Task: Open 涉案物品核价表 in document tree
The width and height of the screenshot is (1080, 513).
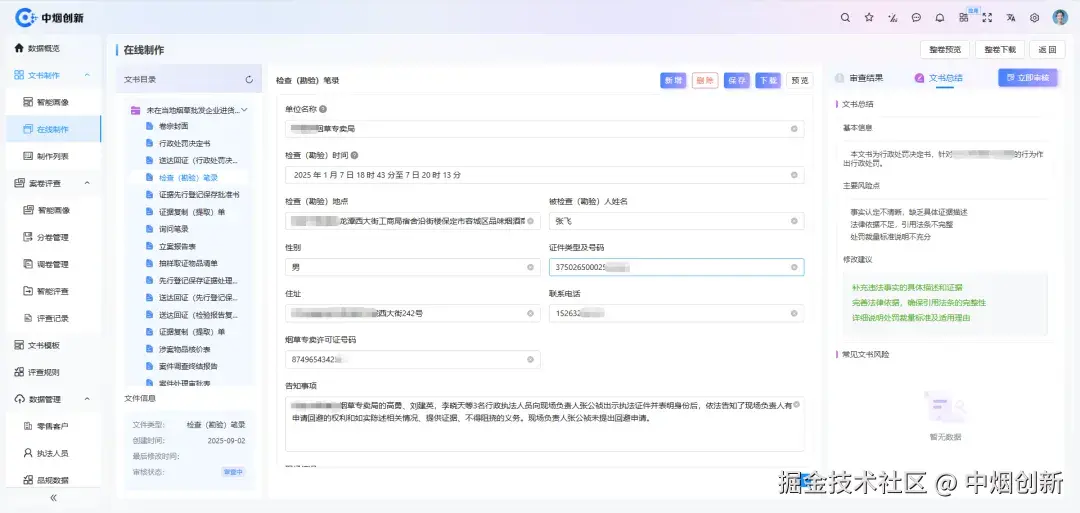Action: click(x=185, y=349)
